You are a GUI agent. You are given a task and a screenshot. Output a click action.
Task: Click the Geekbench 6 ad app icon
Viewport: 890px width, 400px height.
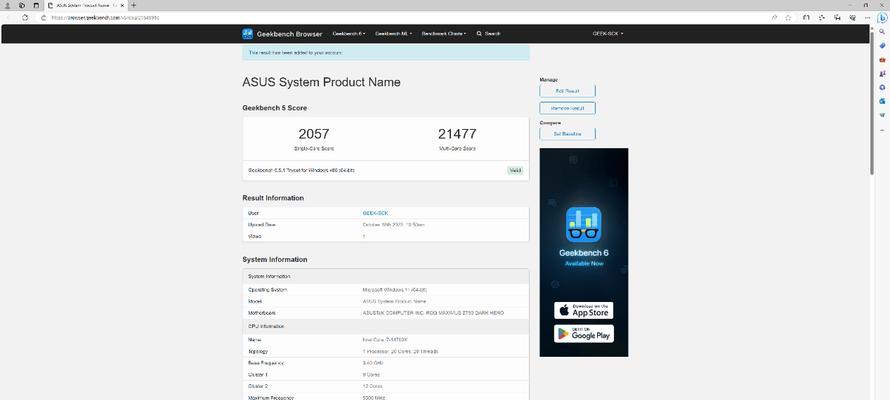click(583, 225)
